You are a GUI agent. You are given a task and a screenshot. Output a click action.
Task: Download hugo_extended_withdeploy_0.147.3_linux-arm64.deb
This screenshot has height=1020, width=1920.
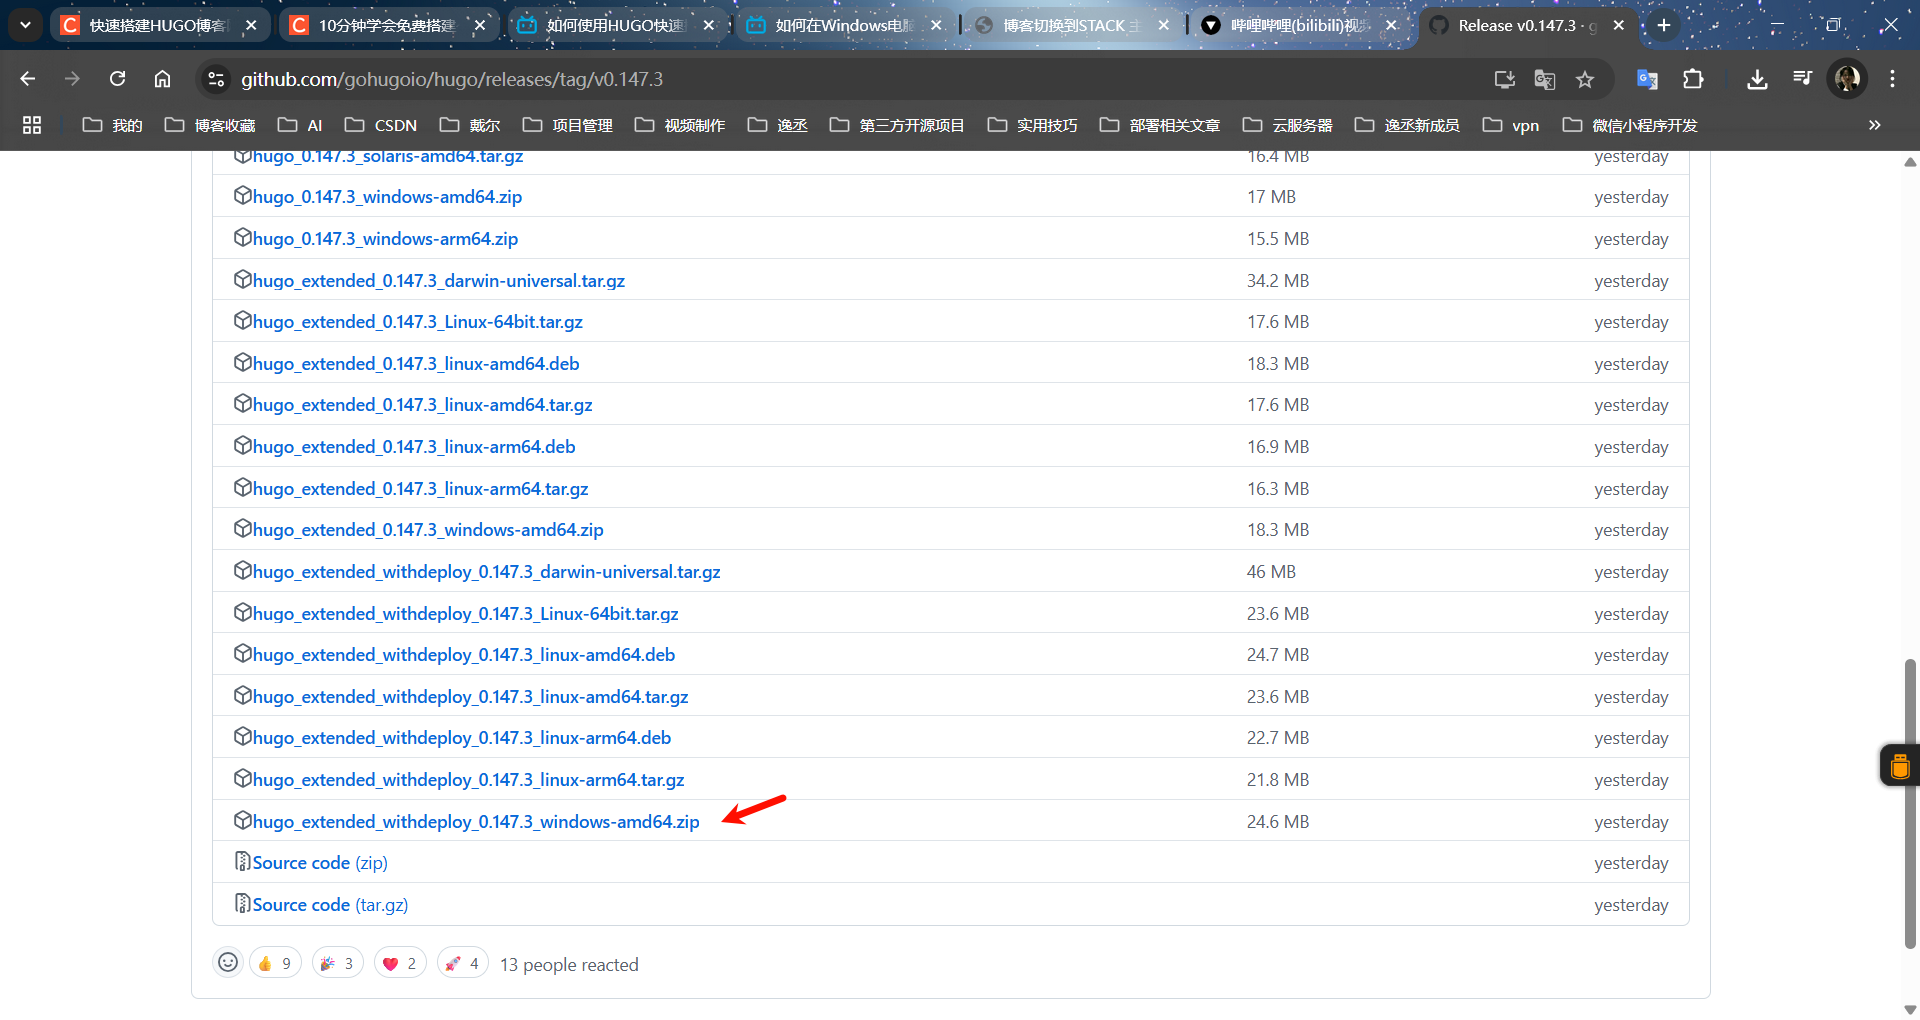click(462, 737)
